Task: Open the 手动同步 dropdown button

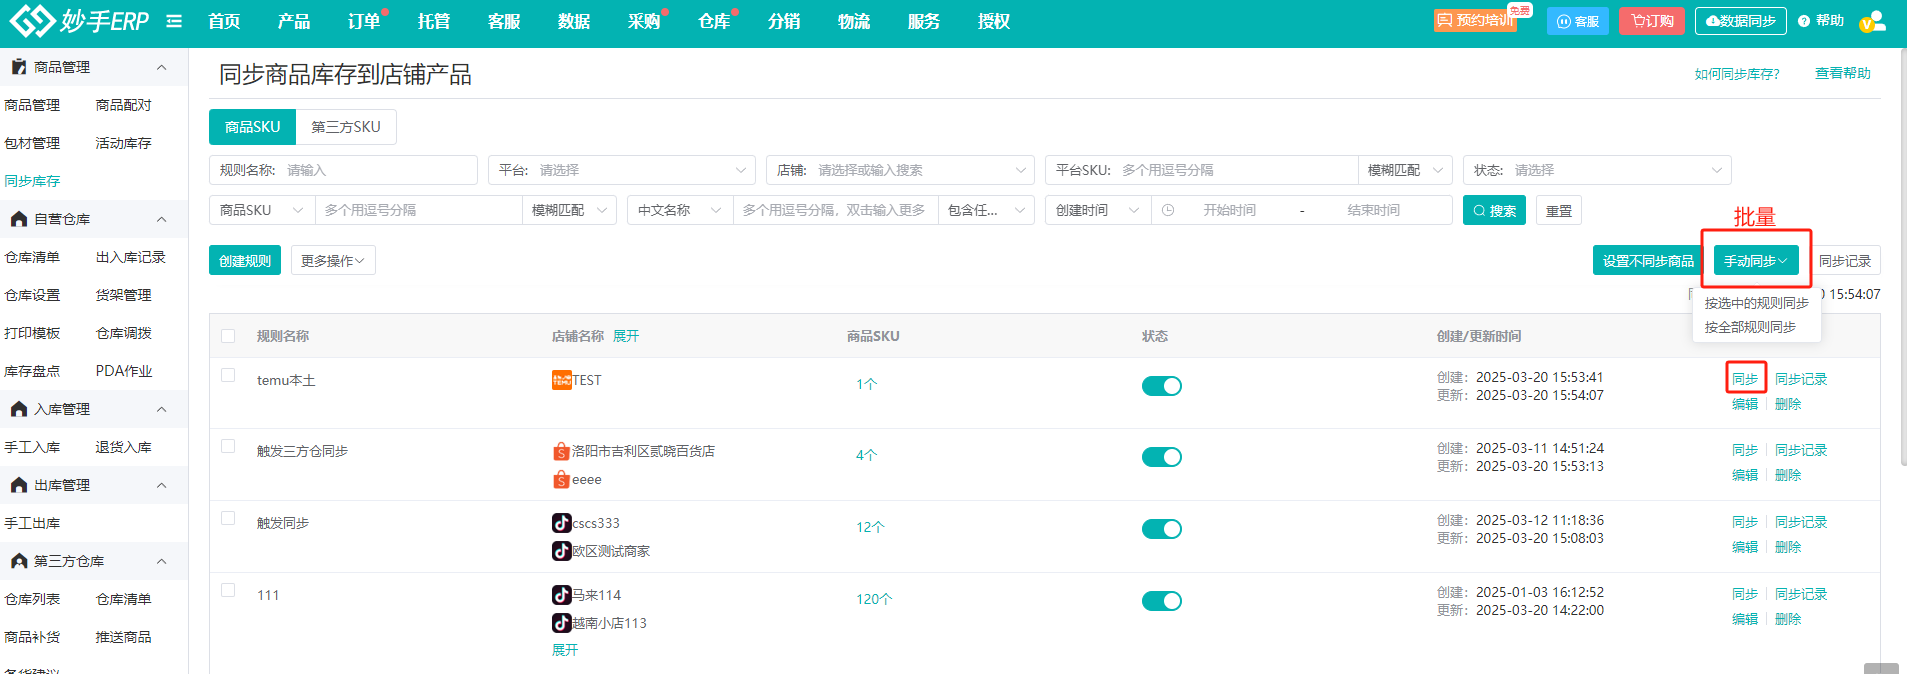Action: (x=1755, y=260)
